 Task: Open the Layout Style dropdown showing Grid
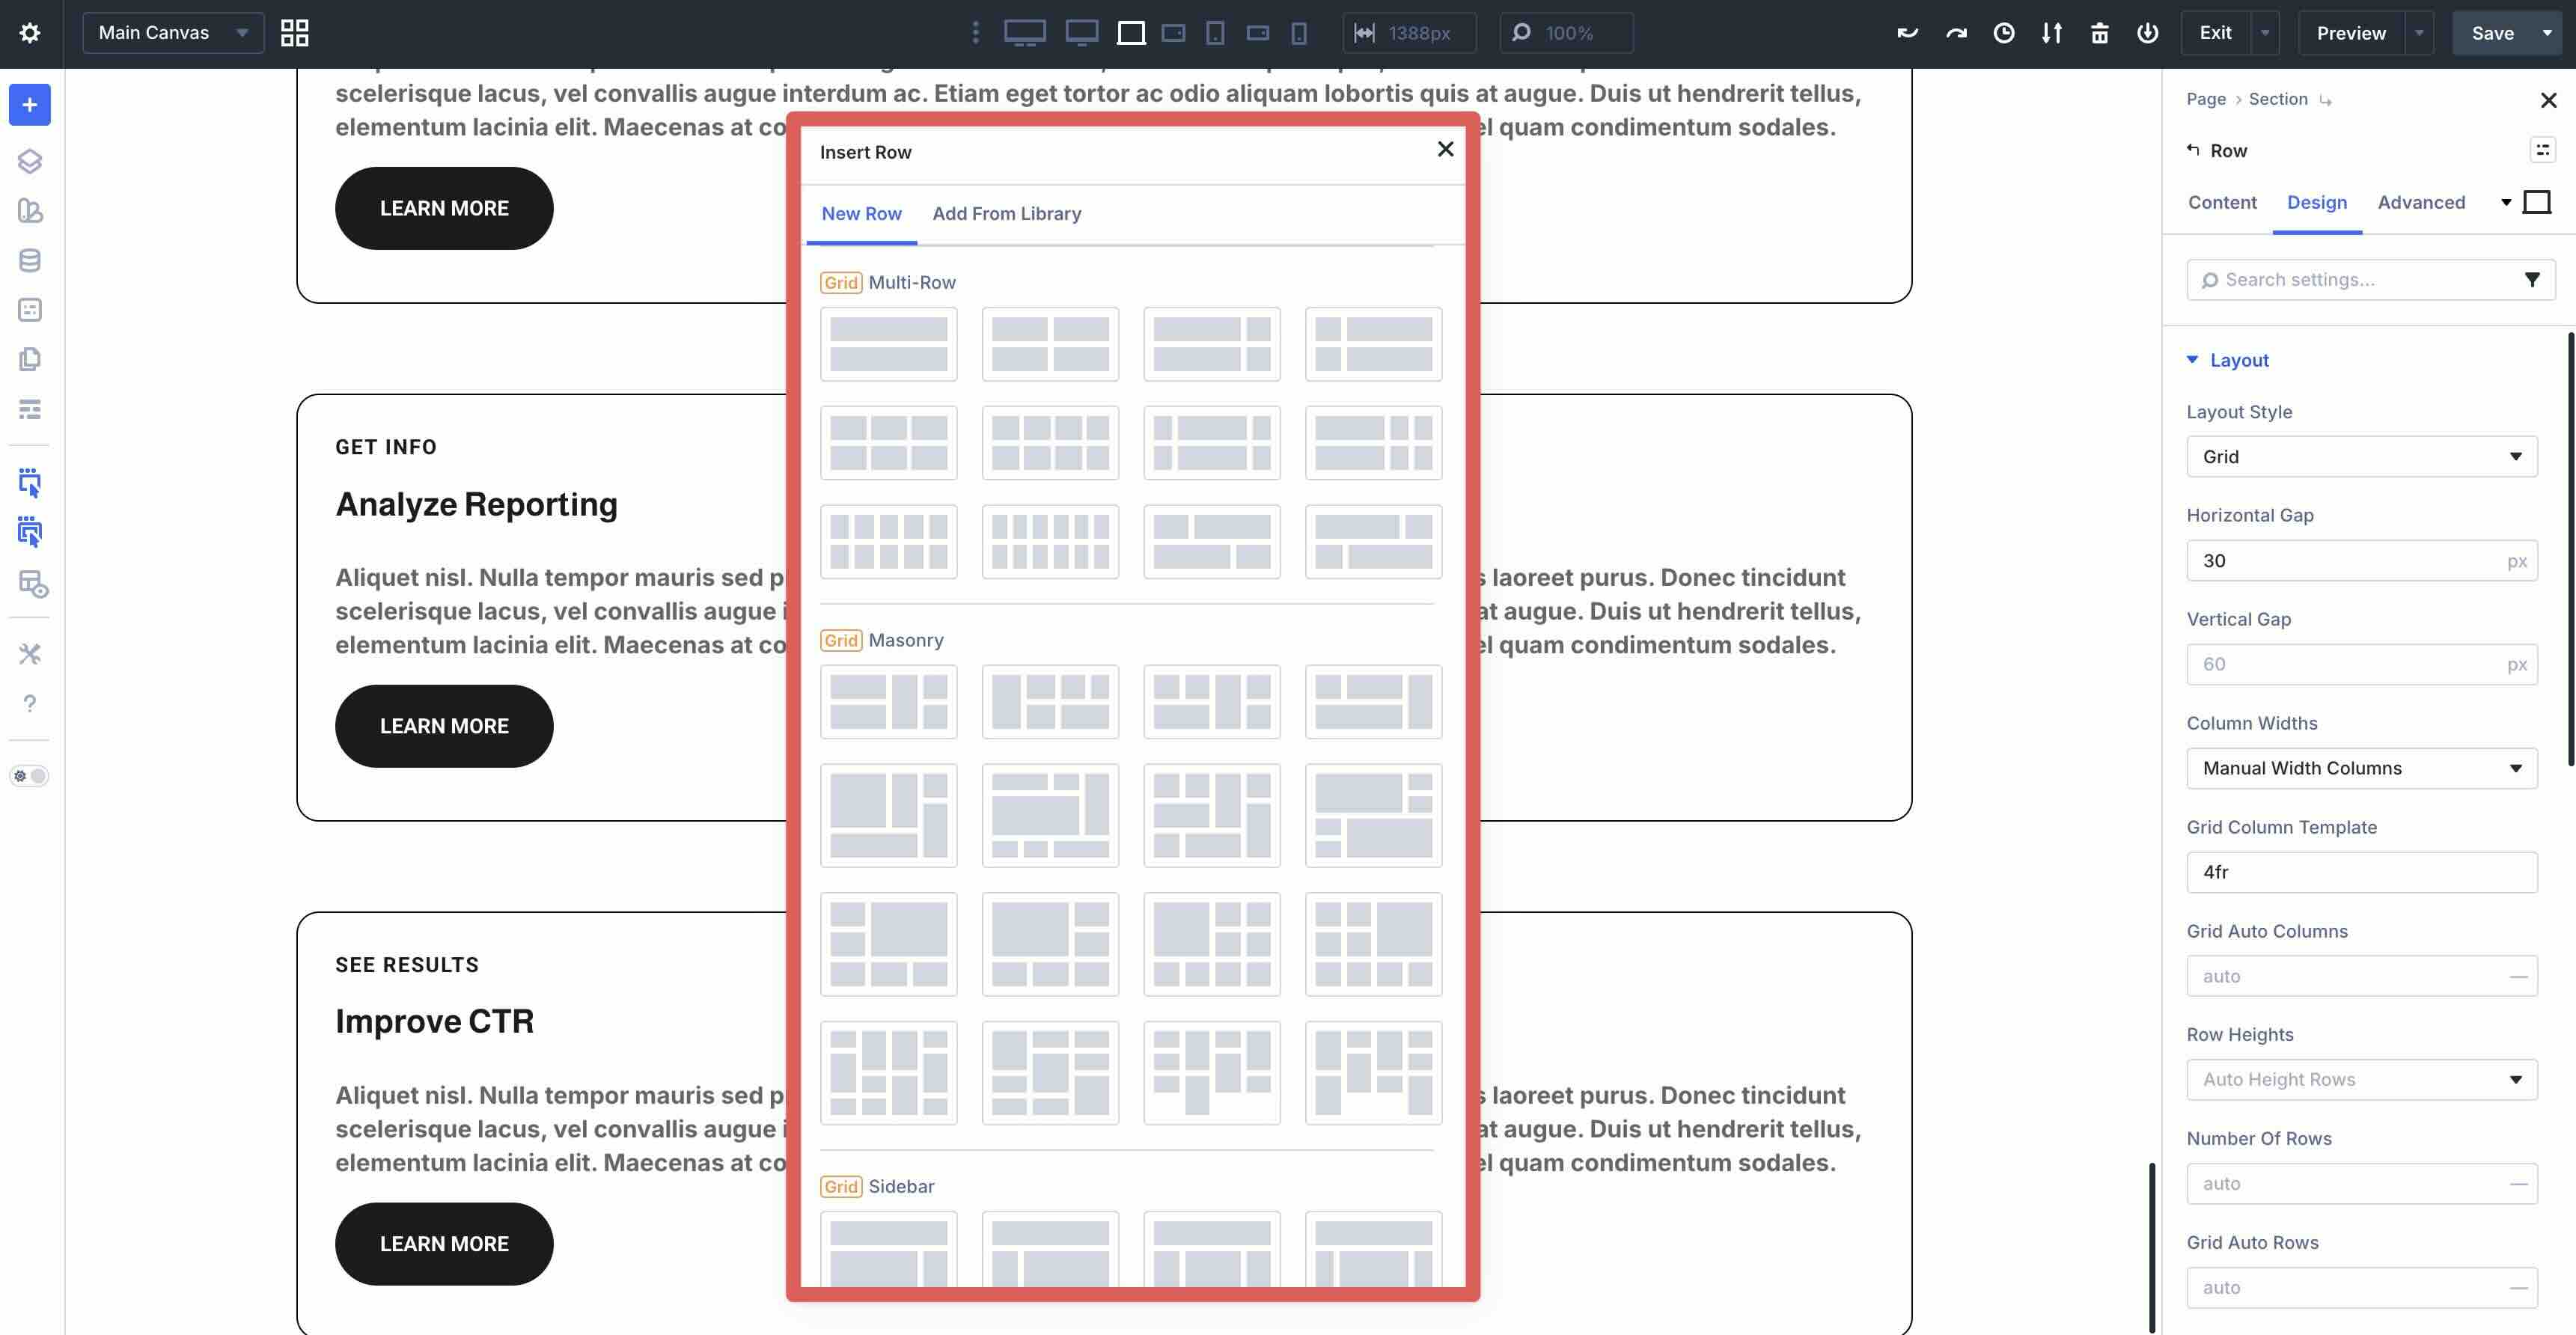pyautogui.click(x=2361, y=456)
